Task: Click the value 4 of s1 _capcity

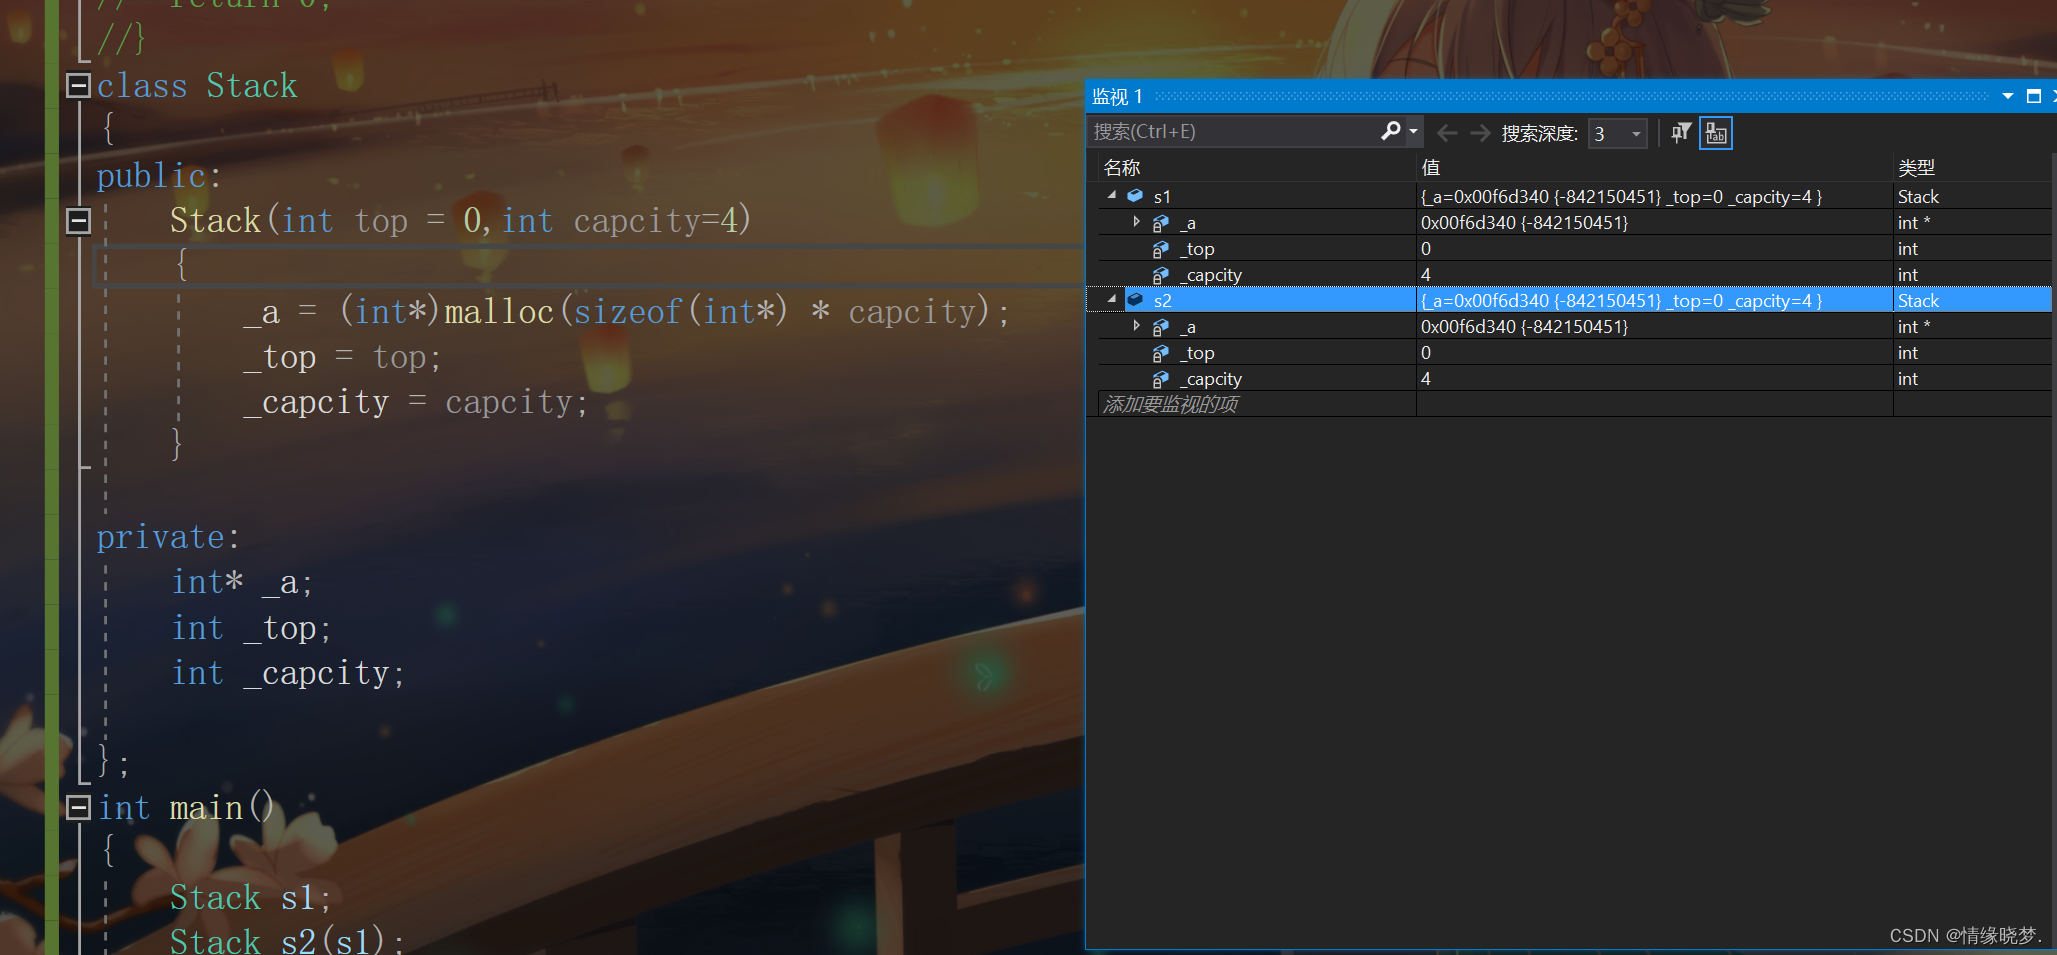Action: point(1426,275)
